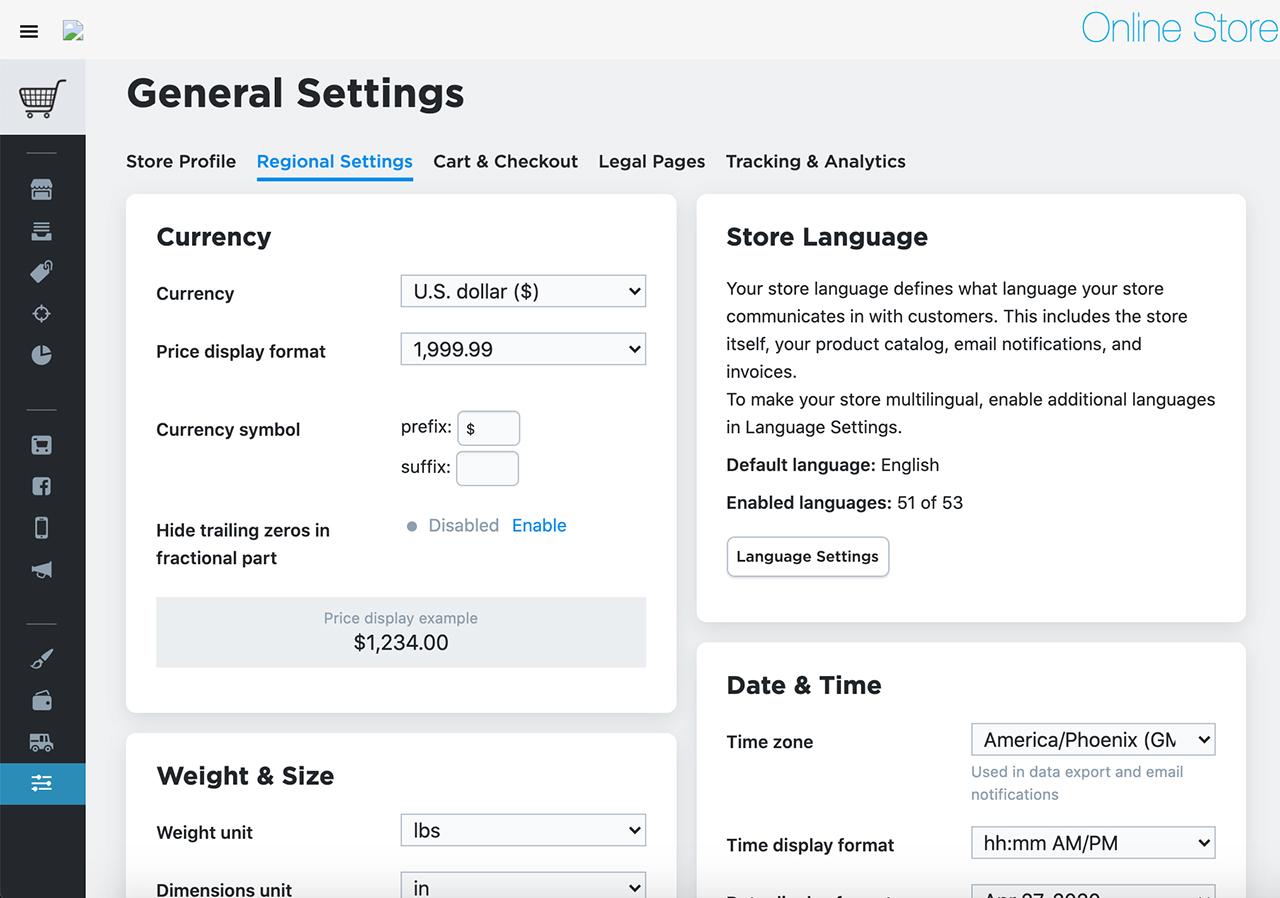1280x898 pixels.
Task: Open the truck shipping icon
Action: pyautogui.click(x=41, y=741)
